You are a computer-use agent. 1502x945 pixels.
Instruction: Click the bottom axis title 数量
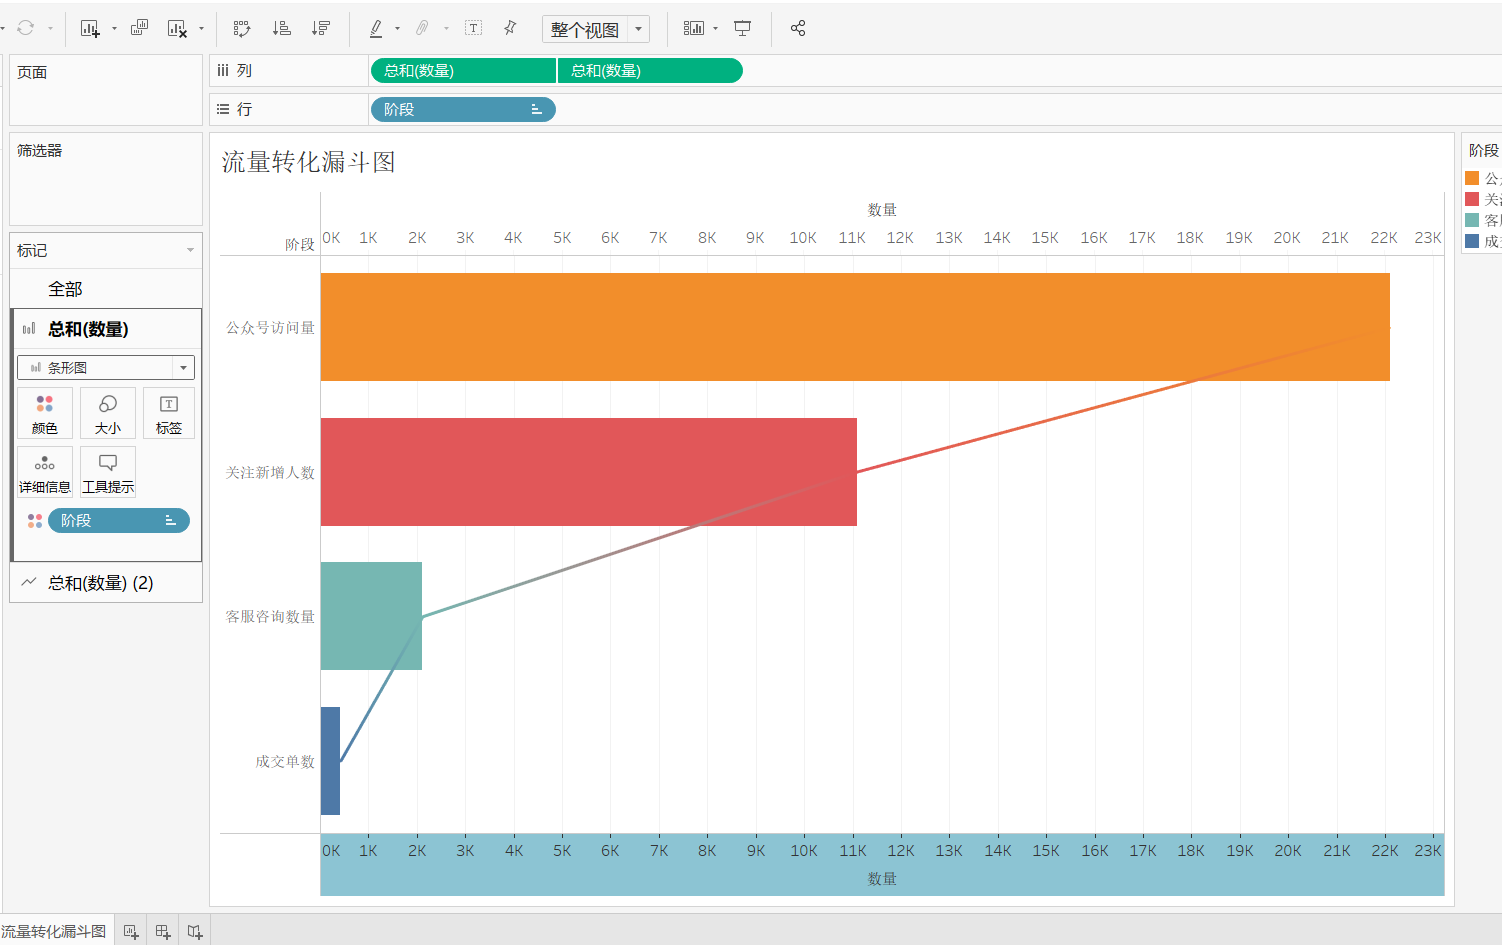(882, 879)
